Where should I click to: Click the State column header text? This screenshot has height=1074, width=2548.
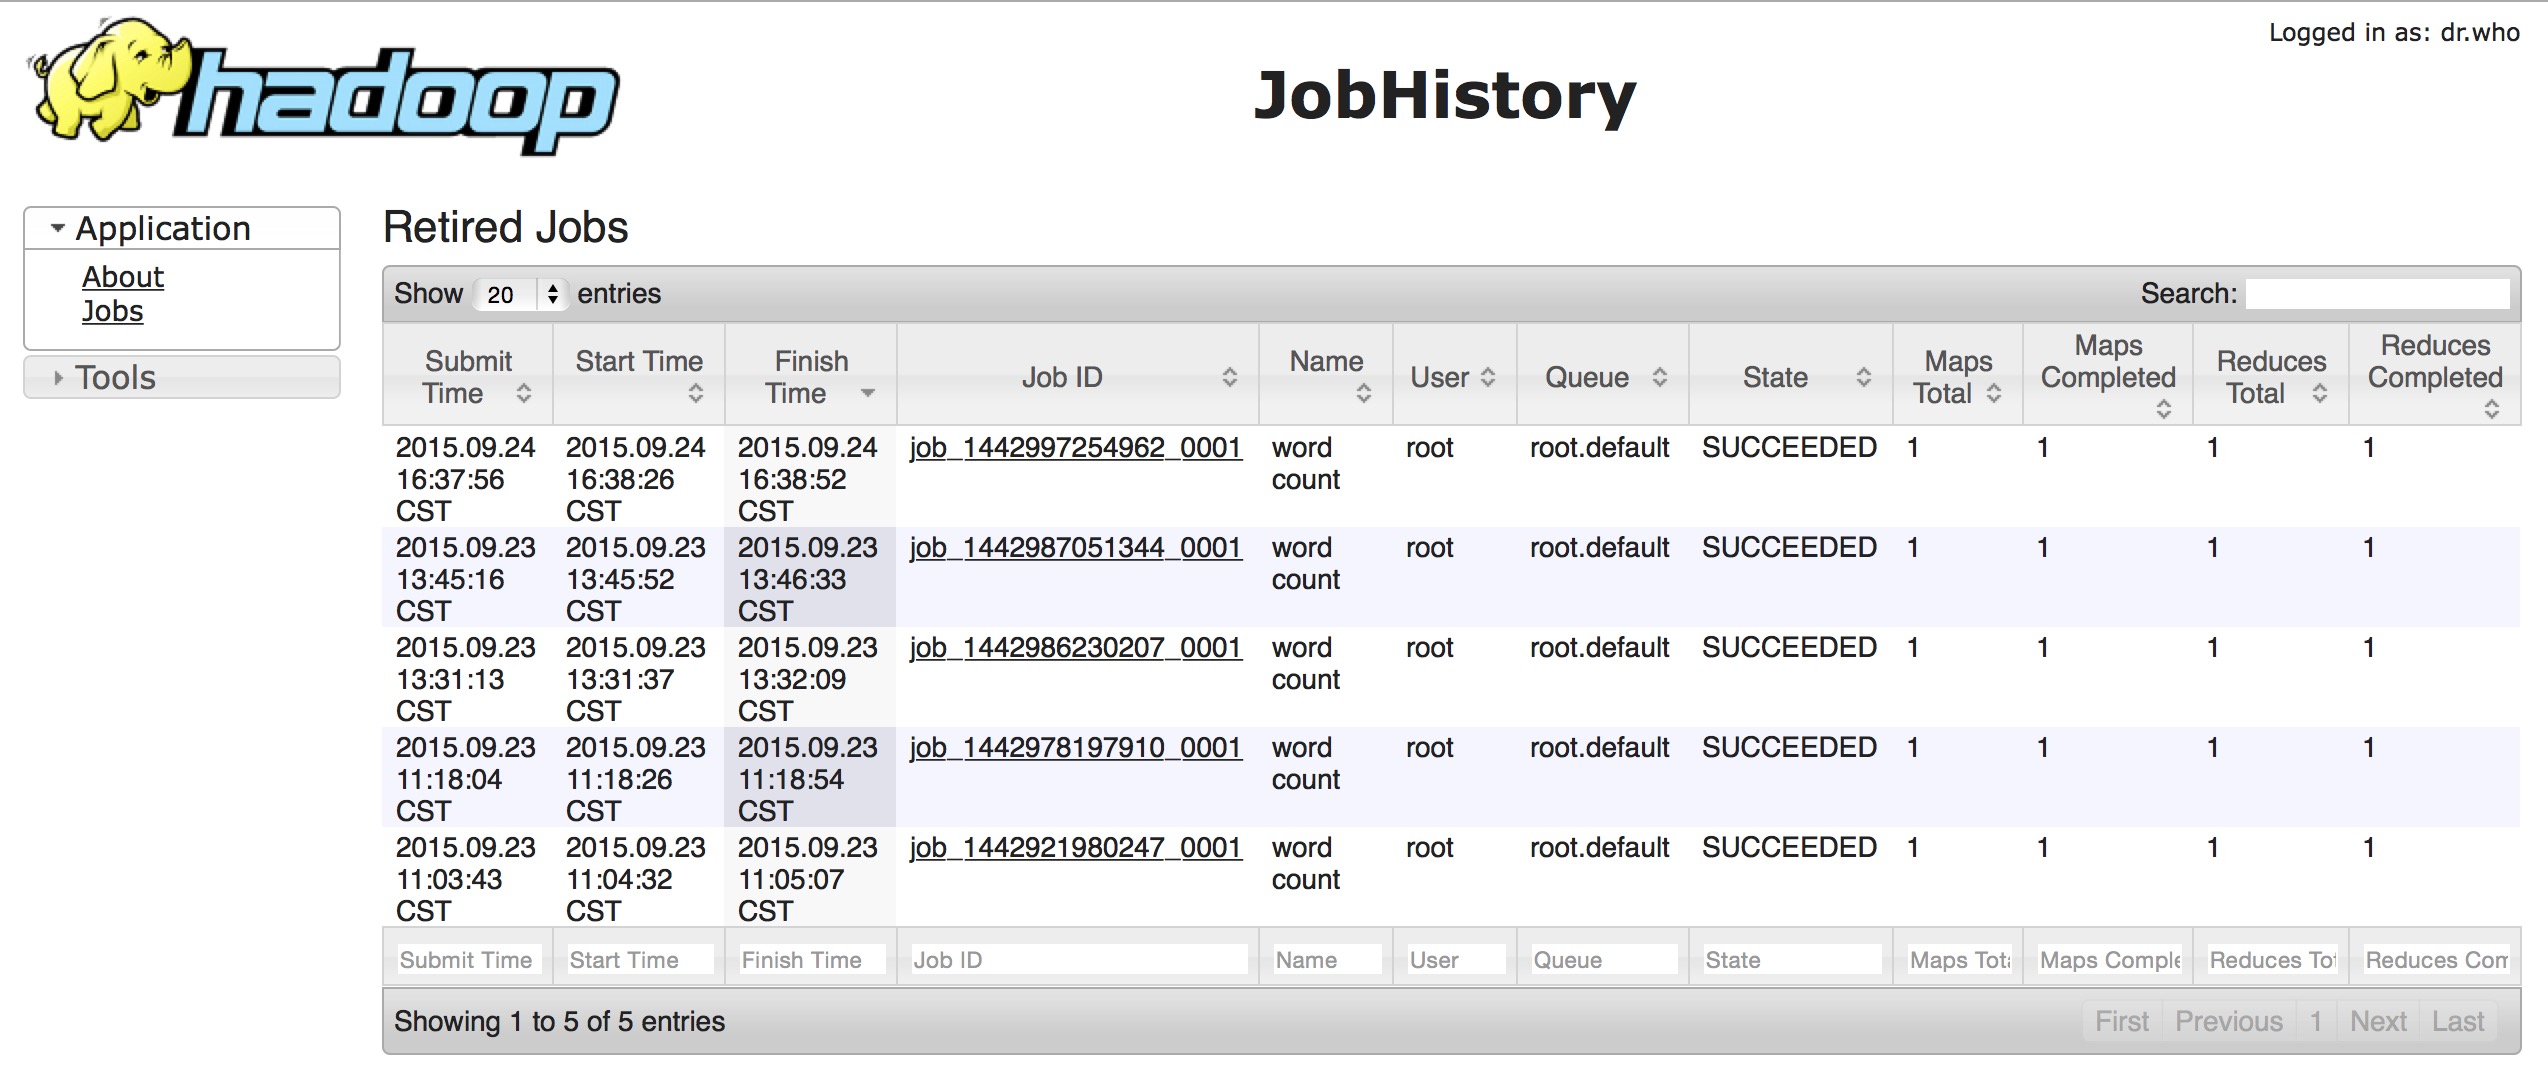pos(1775,377)
